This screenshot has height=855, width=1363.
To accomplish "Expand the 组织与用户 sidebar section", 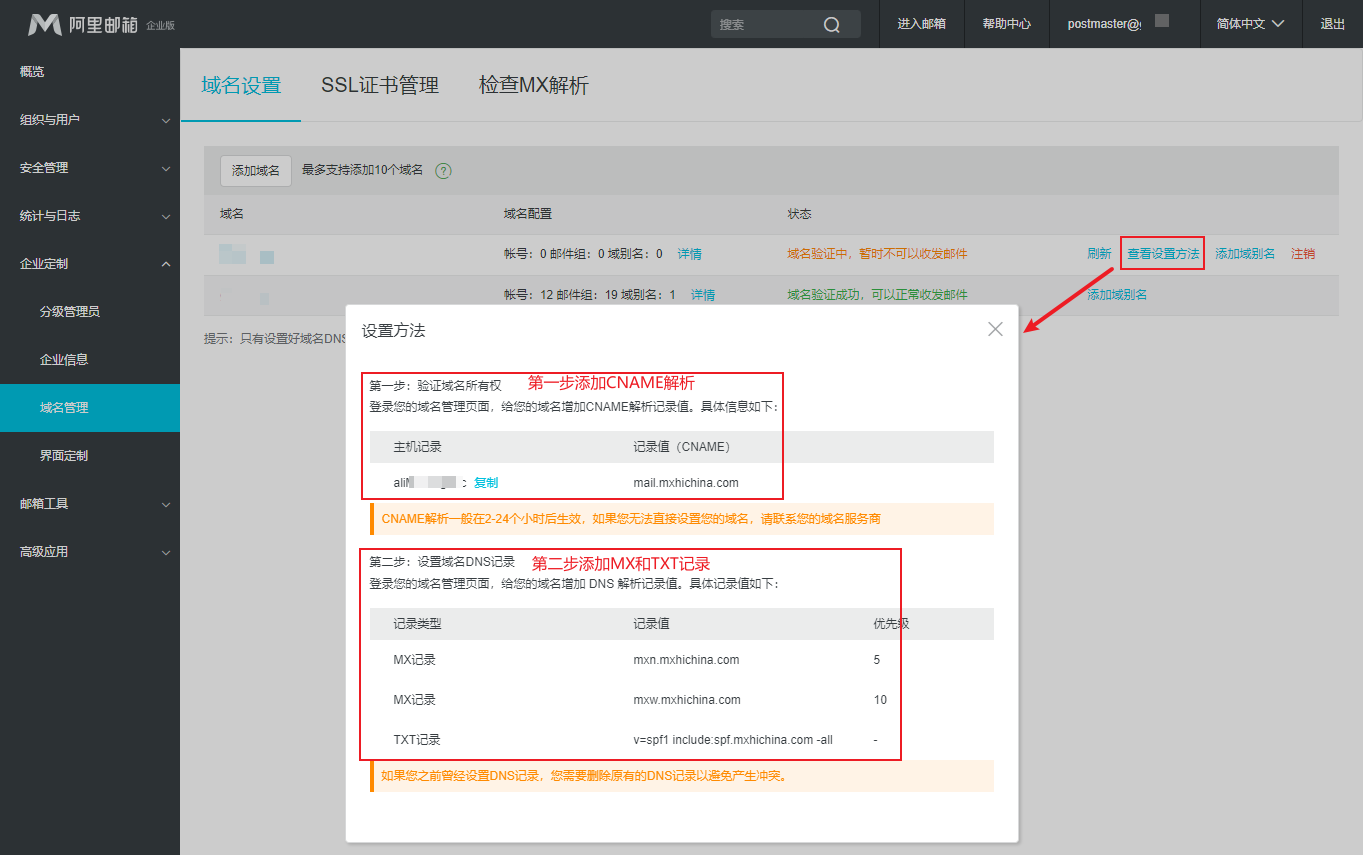I will coord(90,120).
